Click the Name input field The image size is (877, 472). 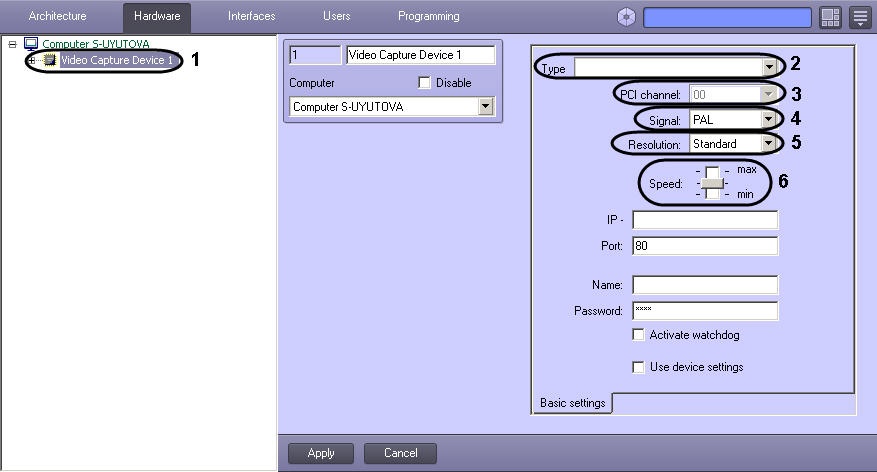705,285
